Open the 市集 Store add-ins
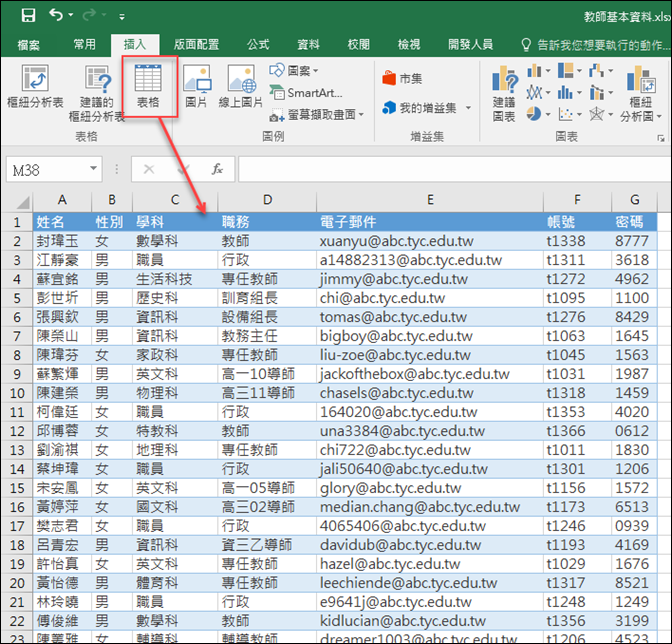The width and height of the screenshot is (672, 644). tap(402, 78)
